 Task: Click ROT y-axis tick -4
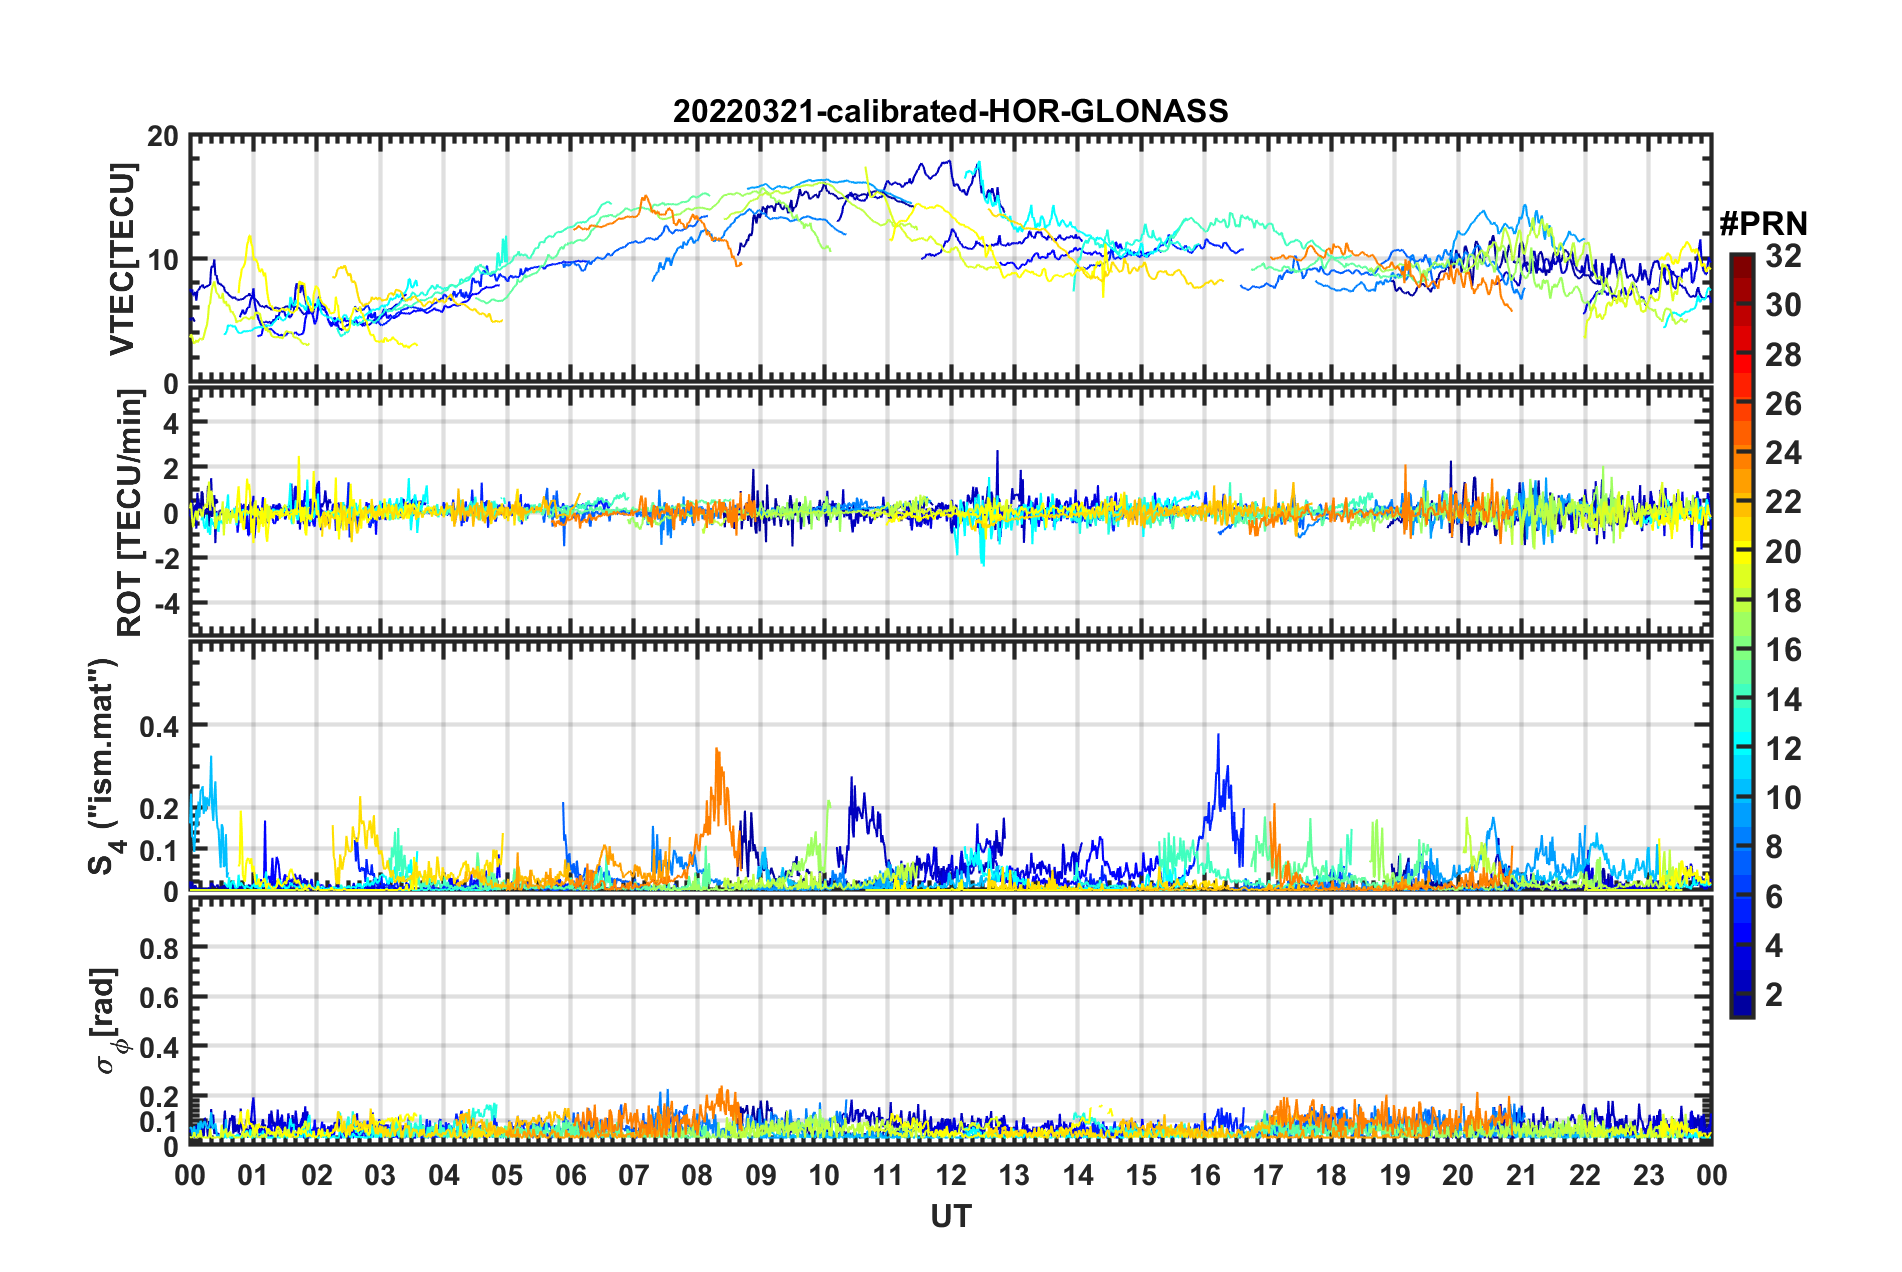tap(166, 604)
